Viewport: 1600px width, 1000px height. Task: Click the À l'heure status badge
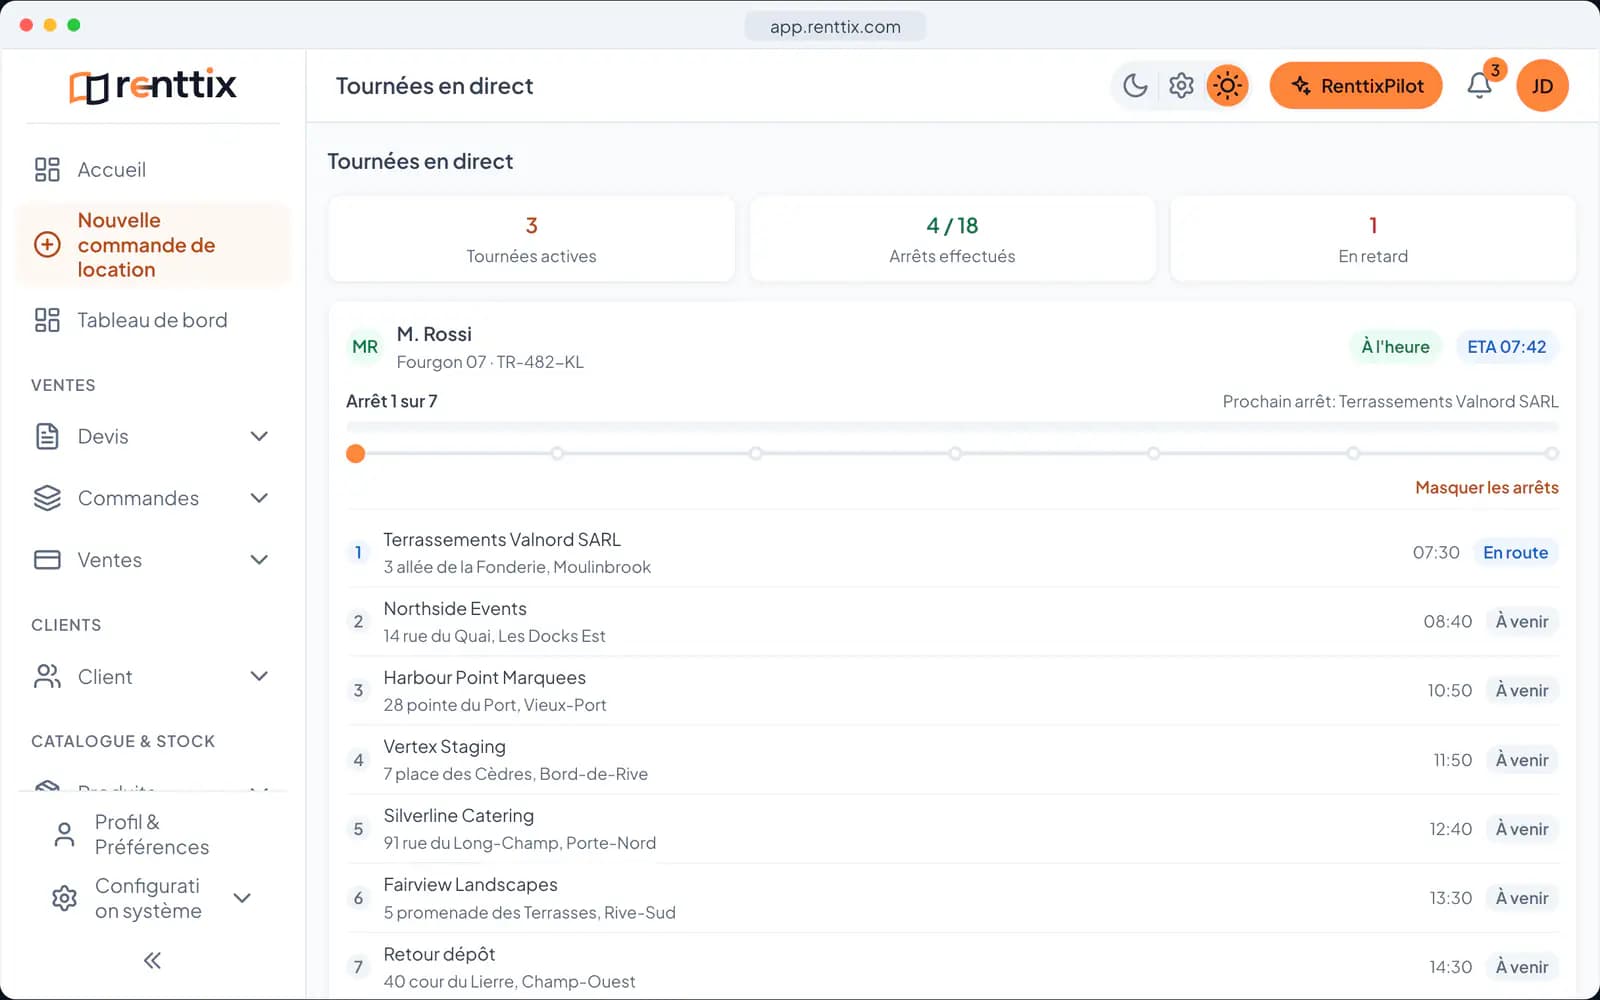pyautogui.click(x=1395, y=347)
